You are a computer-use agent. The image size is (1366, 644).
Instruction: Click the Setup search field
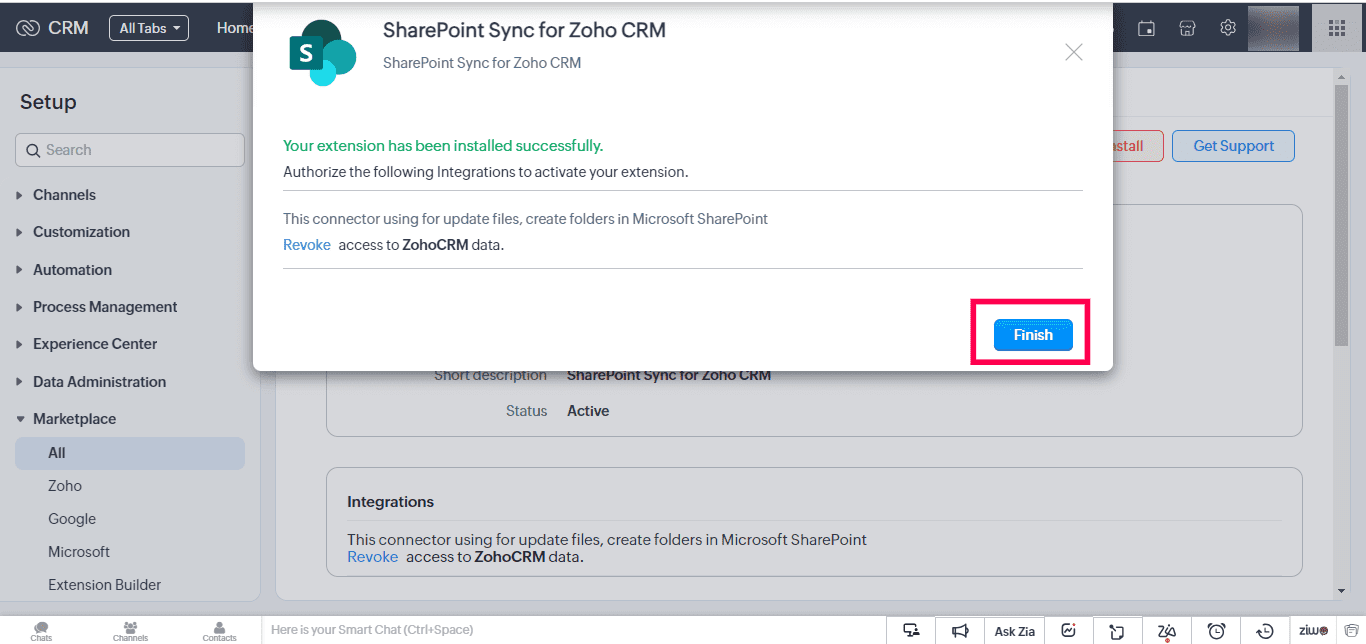[130, 150]
